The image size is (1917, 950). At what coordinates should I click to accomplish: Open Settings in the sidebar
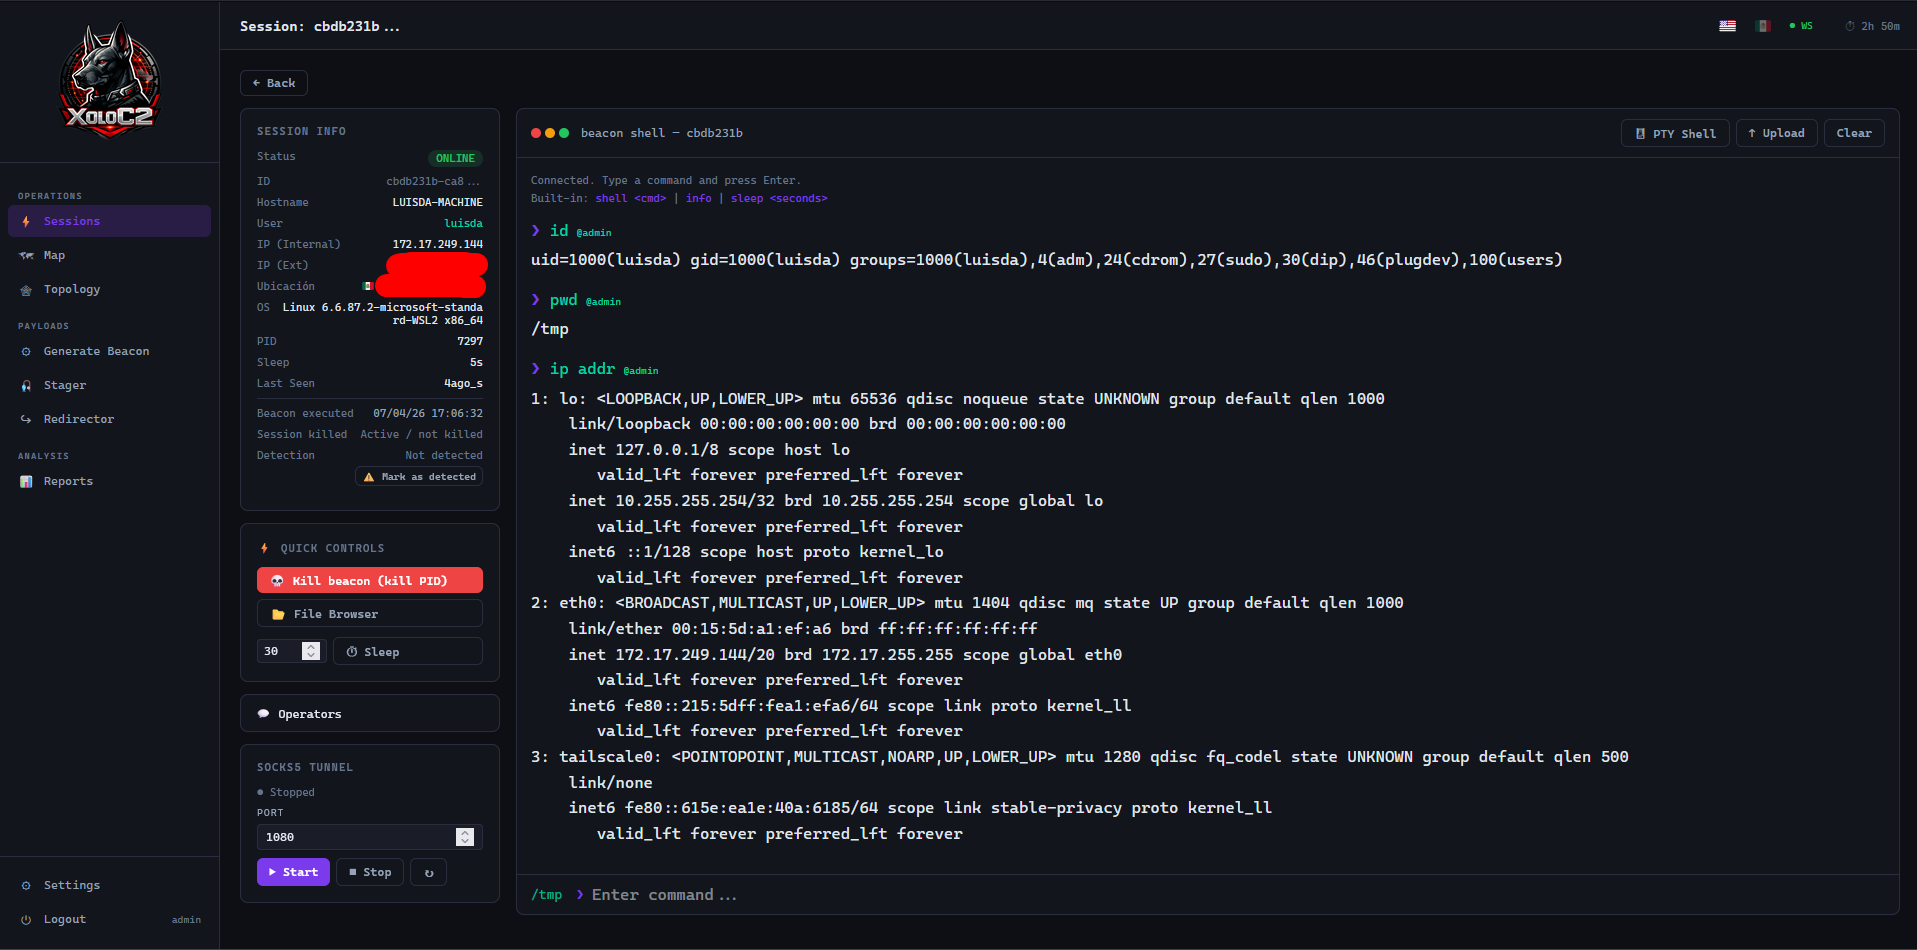click(71, 886)
